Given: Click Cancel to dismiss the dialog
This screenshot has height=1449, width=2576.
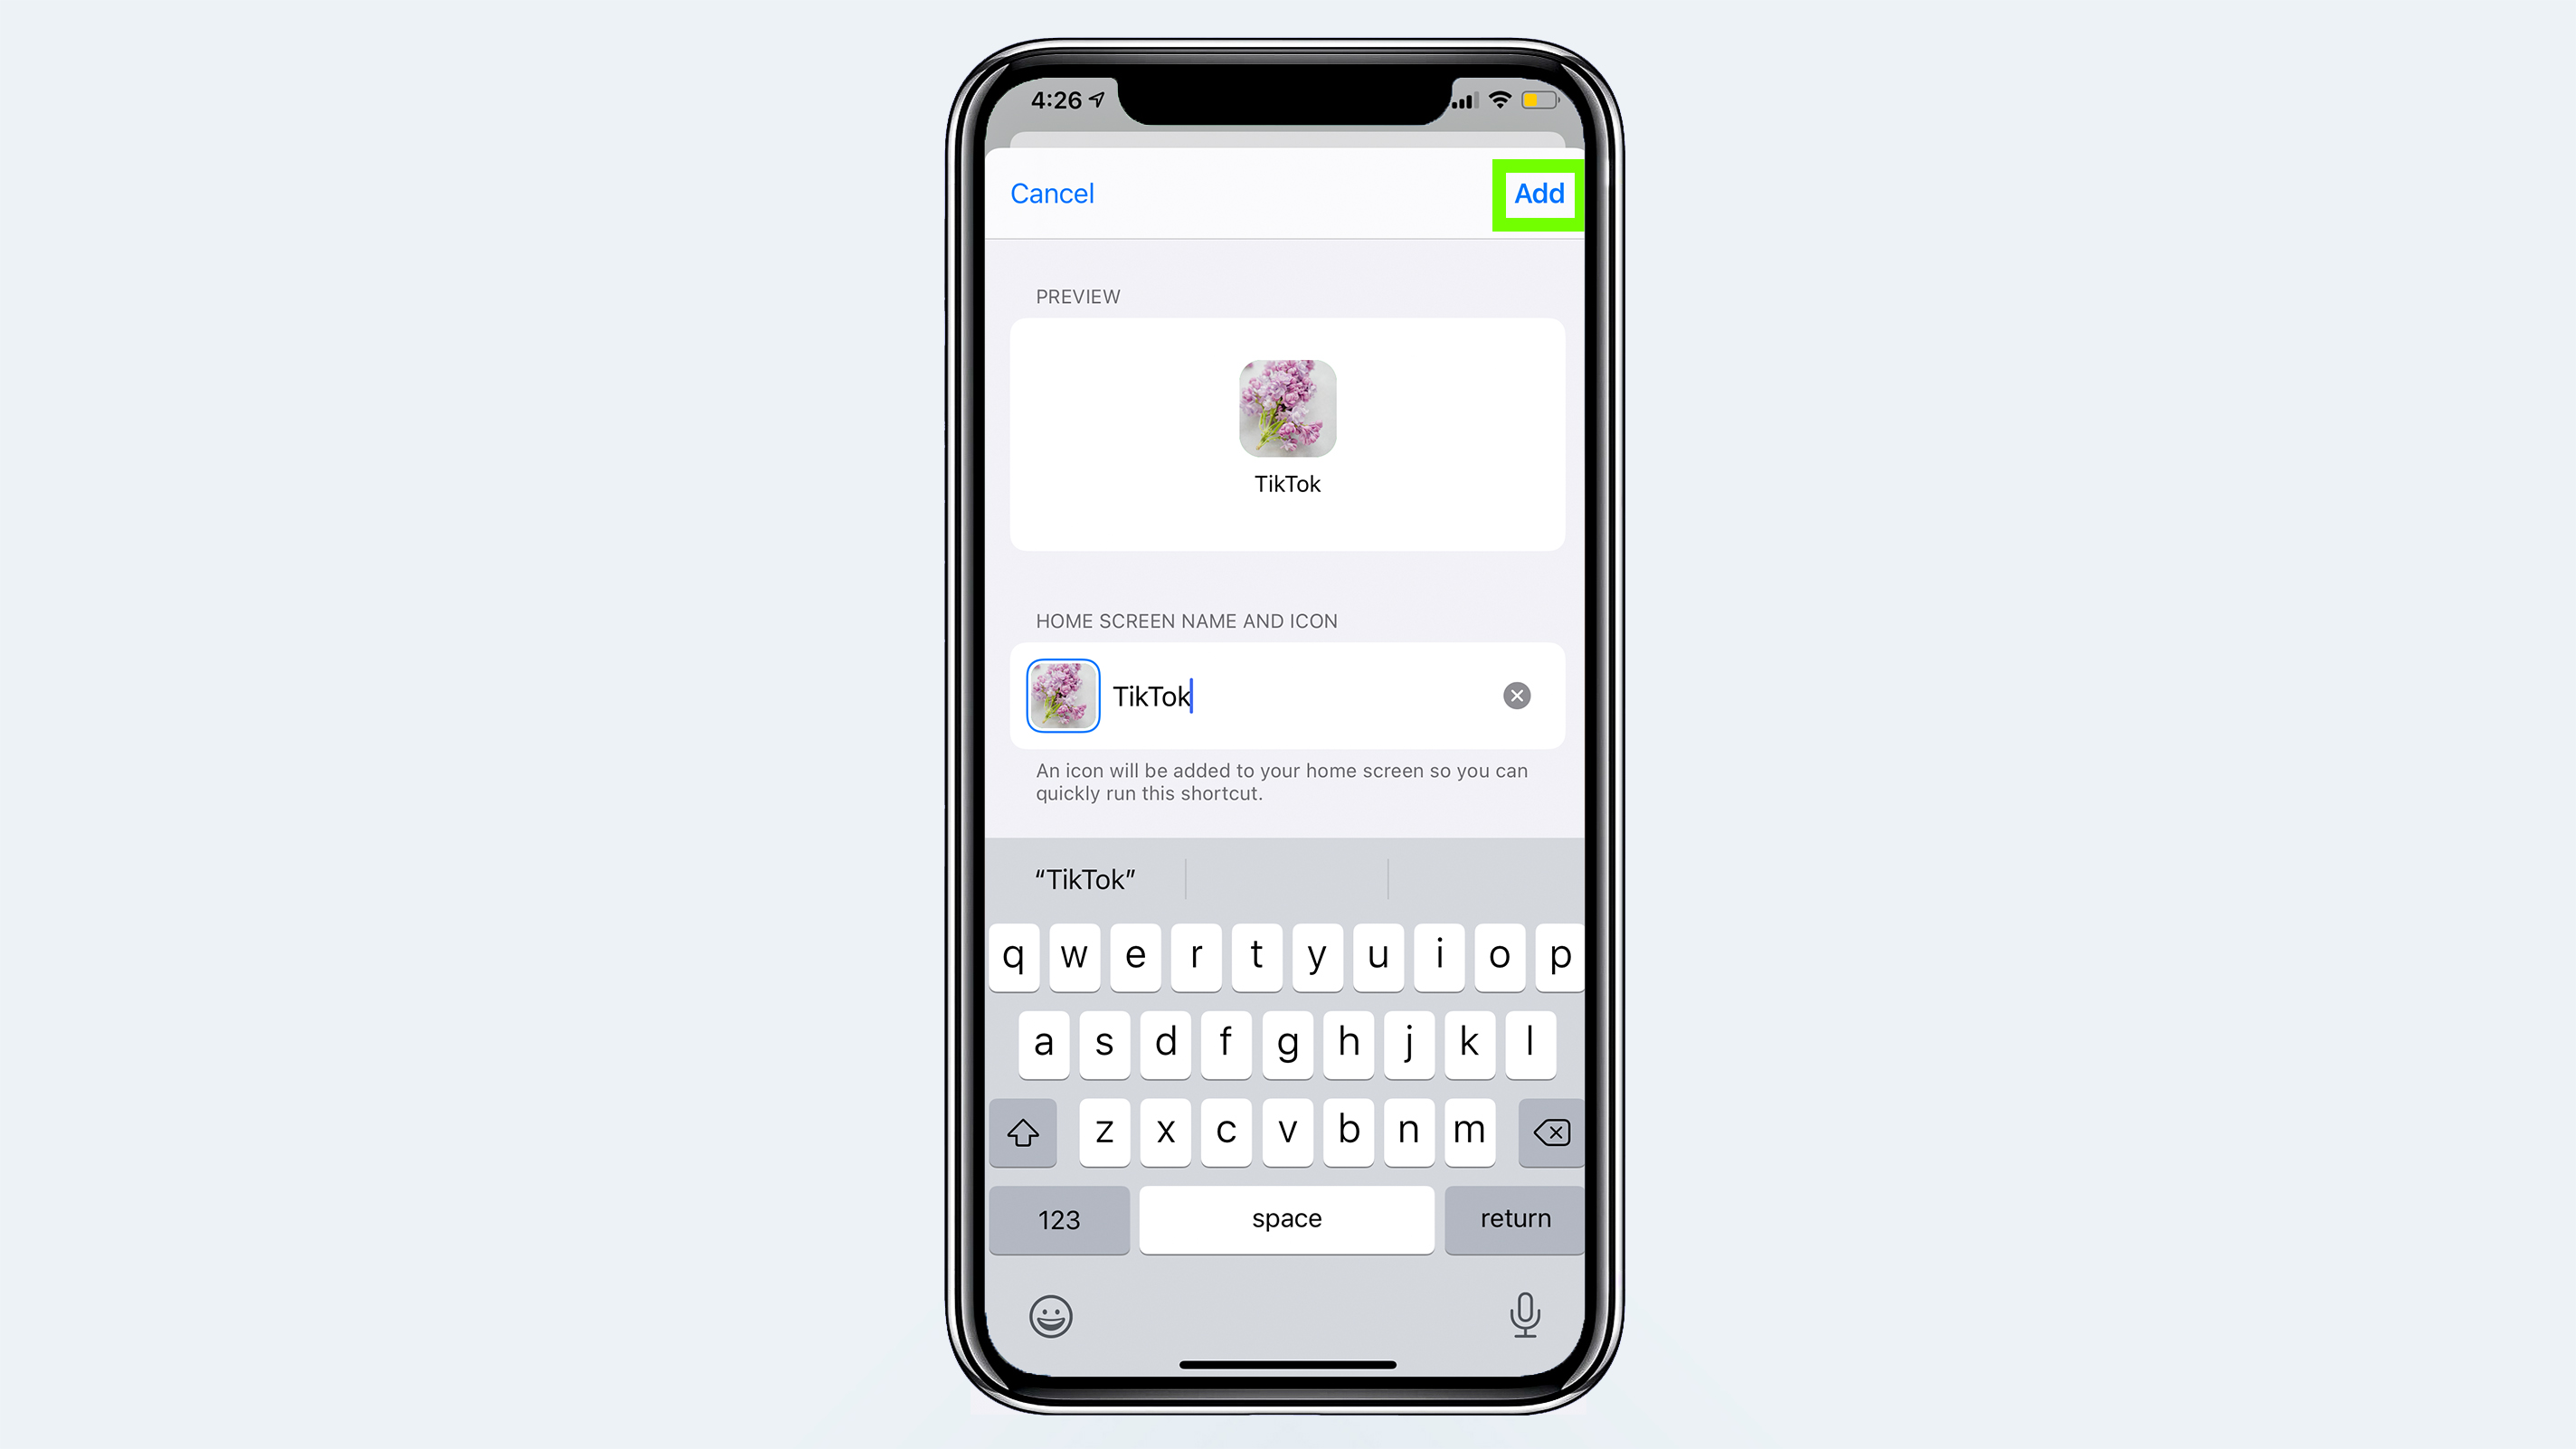Looking at the screenshot, I should coord(1053,193).
